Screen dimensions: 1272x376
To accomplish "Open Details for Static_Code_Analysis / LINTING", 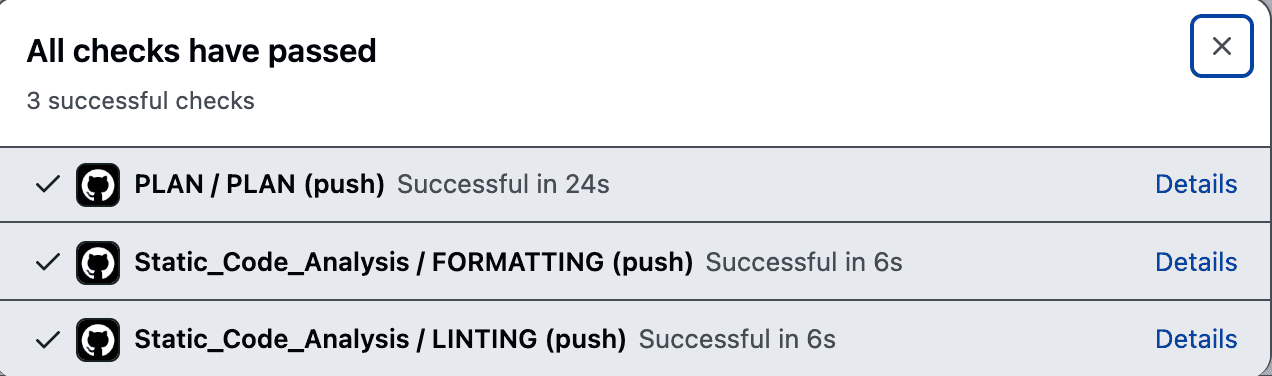I will 1196,339.
